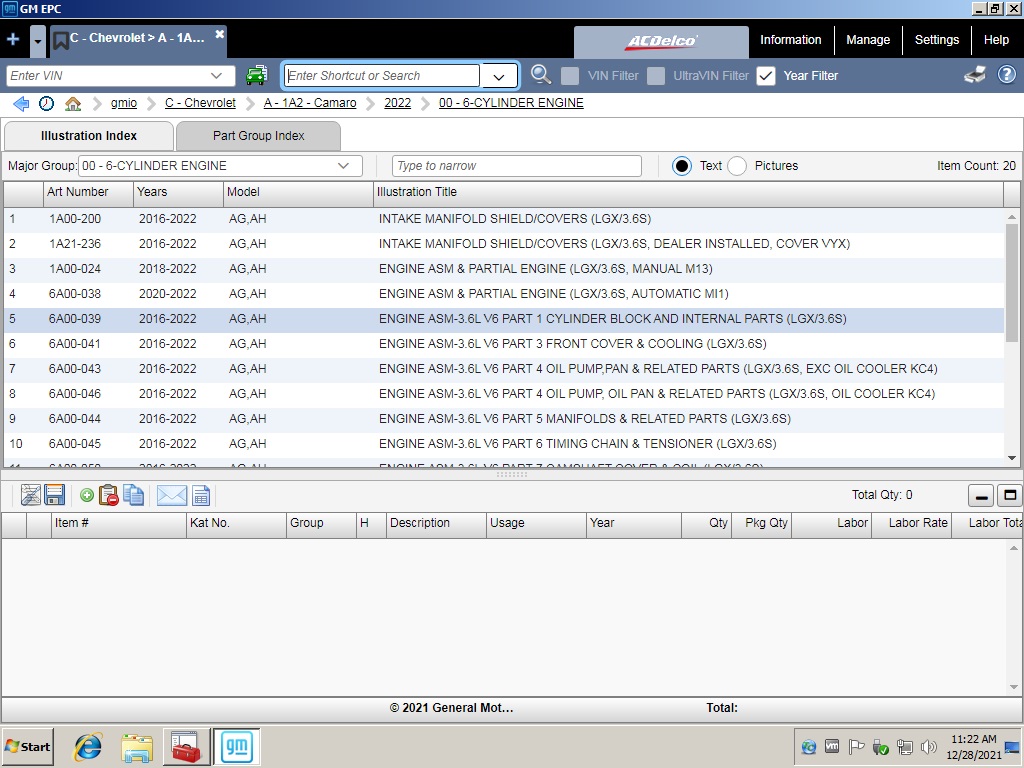
Task: Open the Help question mark icon
Action: [x=1006, y=74]
